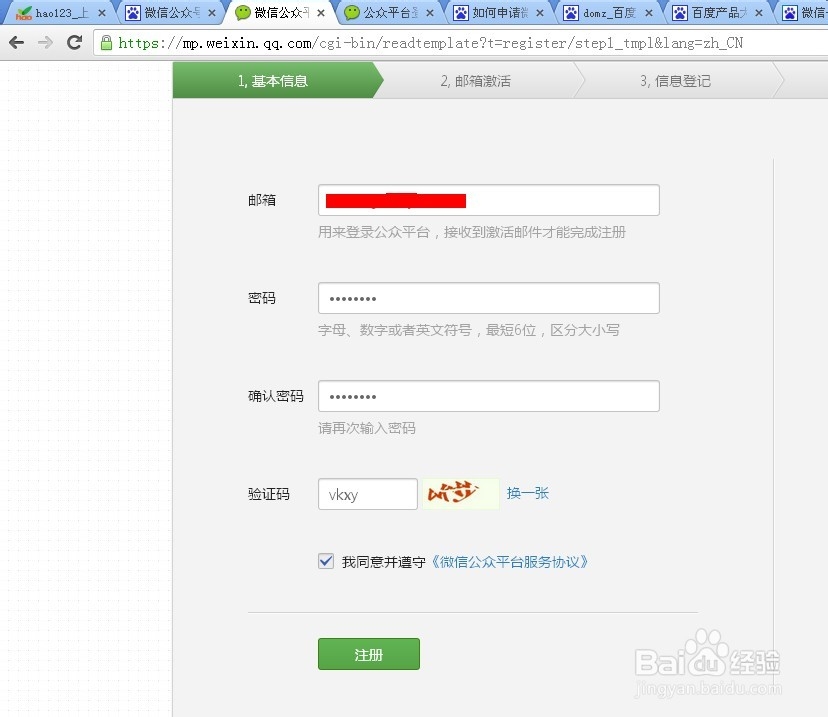Viewport: 828px width, 717px height.
Task: Reload the page with refresh icon
Action: pyautogui.click(x=74, y=42)
